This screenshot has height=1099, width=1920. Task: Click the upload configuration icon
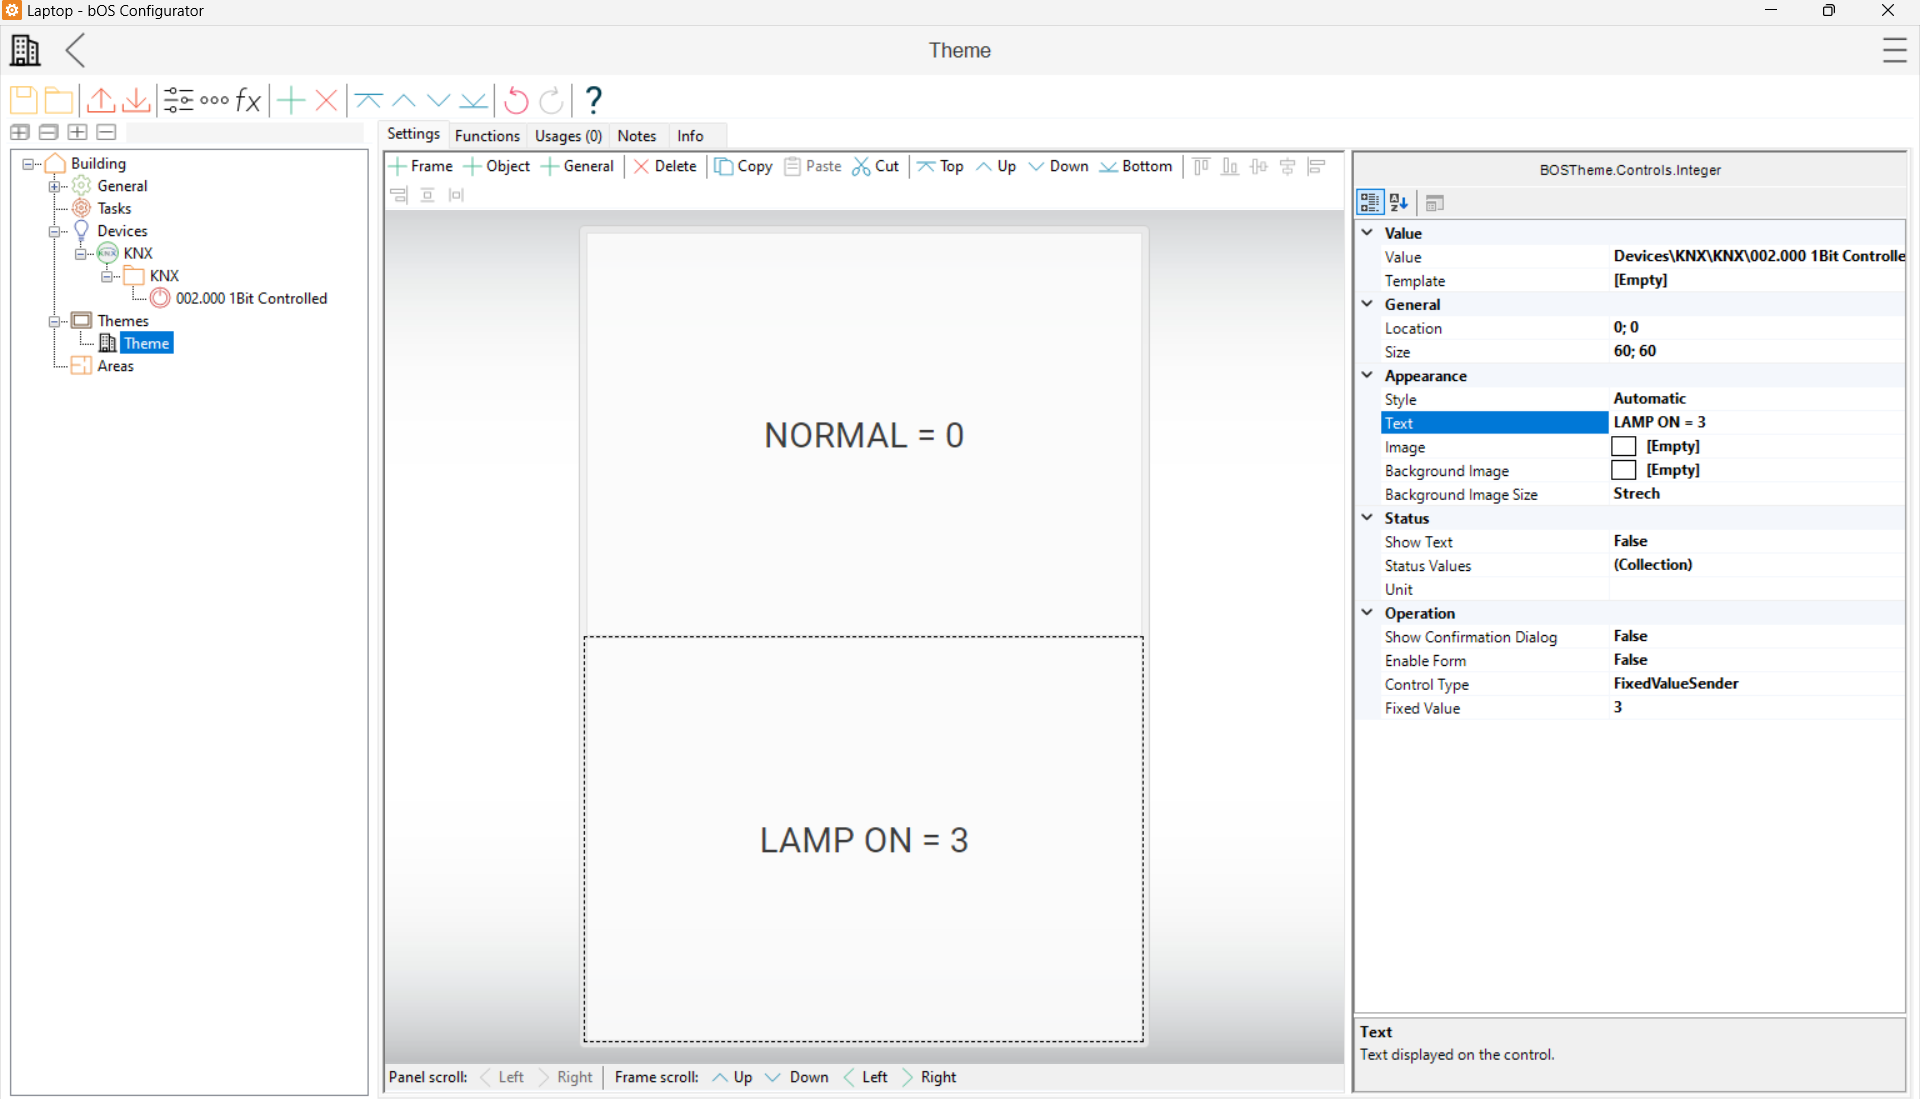[100, 100]
